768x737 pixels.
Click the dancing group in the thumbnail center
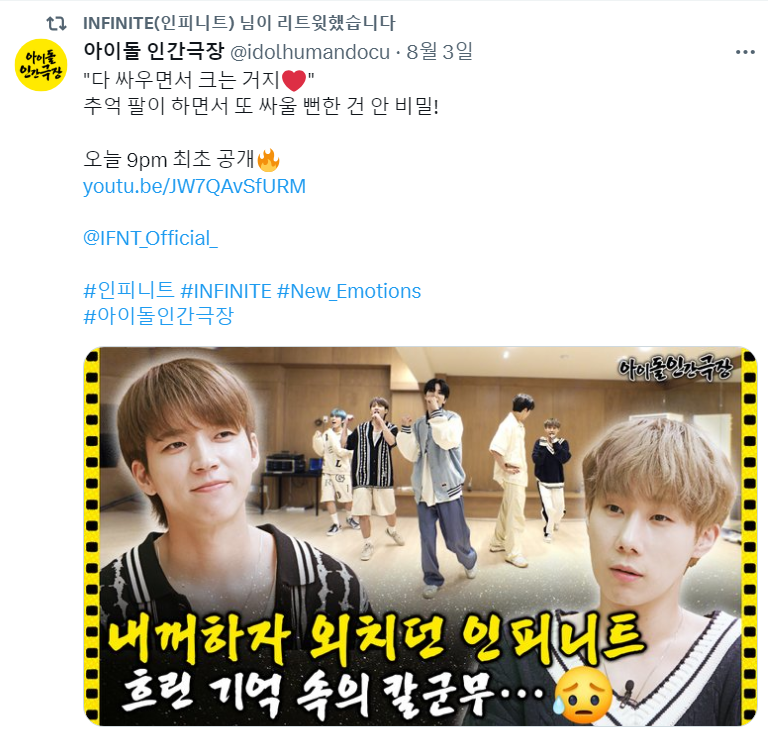[441, 477]
